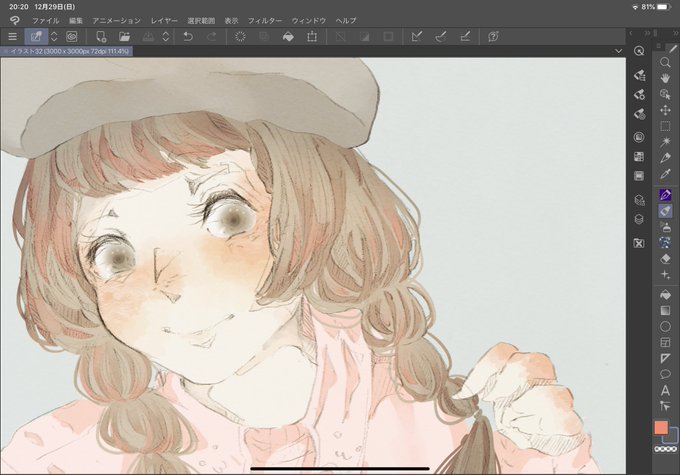Select the Zoom magnifier tool
680x475 pixels.
coord(665,63)
